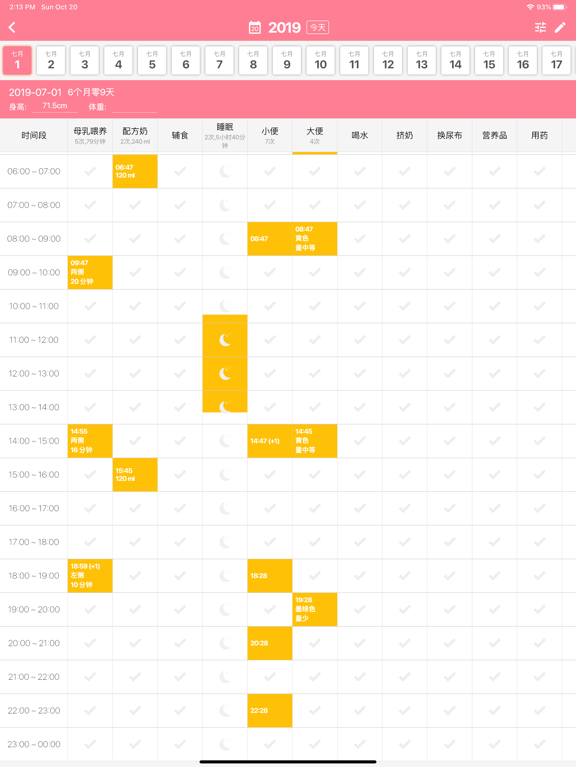Tap the empty weight input field

tap(134, 106)
